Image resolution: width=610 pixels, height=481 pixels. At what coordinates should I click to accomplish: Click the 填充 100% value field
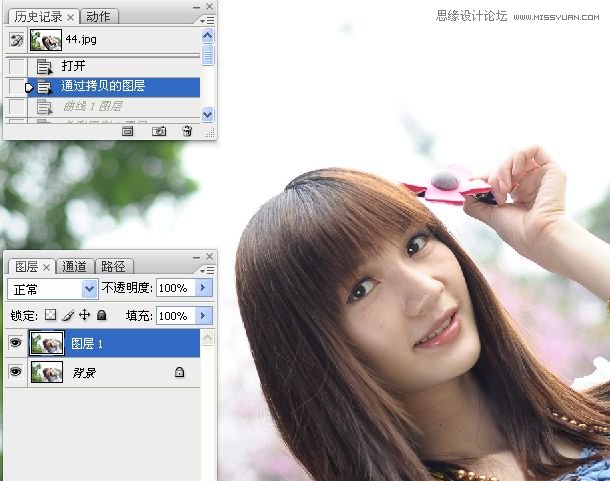[176, 316]
